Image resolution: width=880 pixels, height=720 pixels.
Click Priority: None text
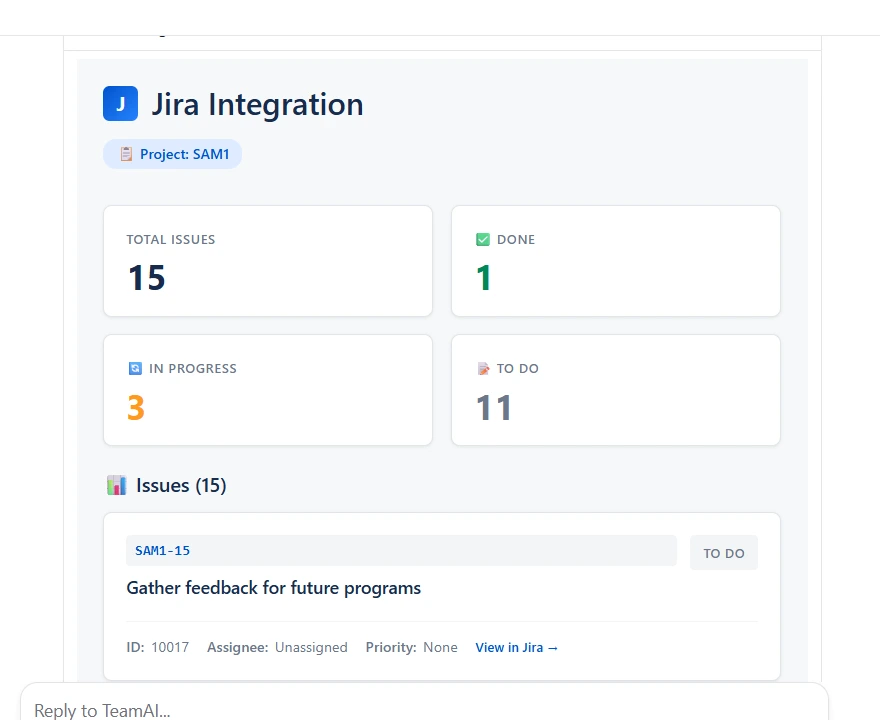(x=411, y=648)
